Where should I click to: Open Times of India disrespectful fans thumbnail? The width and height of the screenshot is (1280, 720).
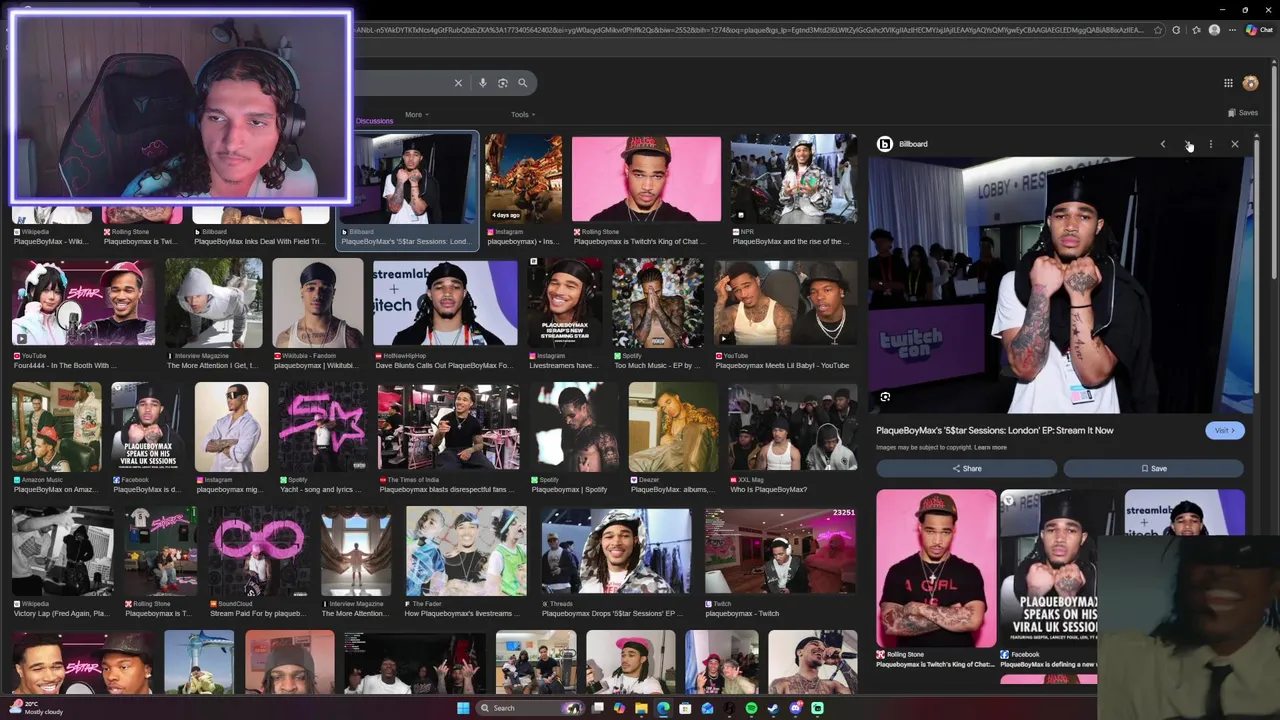tap(448, 427)
